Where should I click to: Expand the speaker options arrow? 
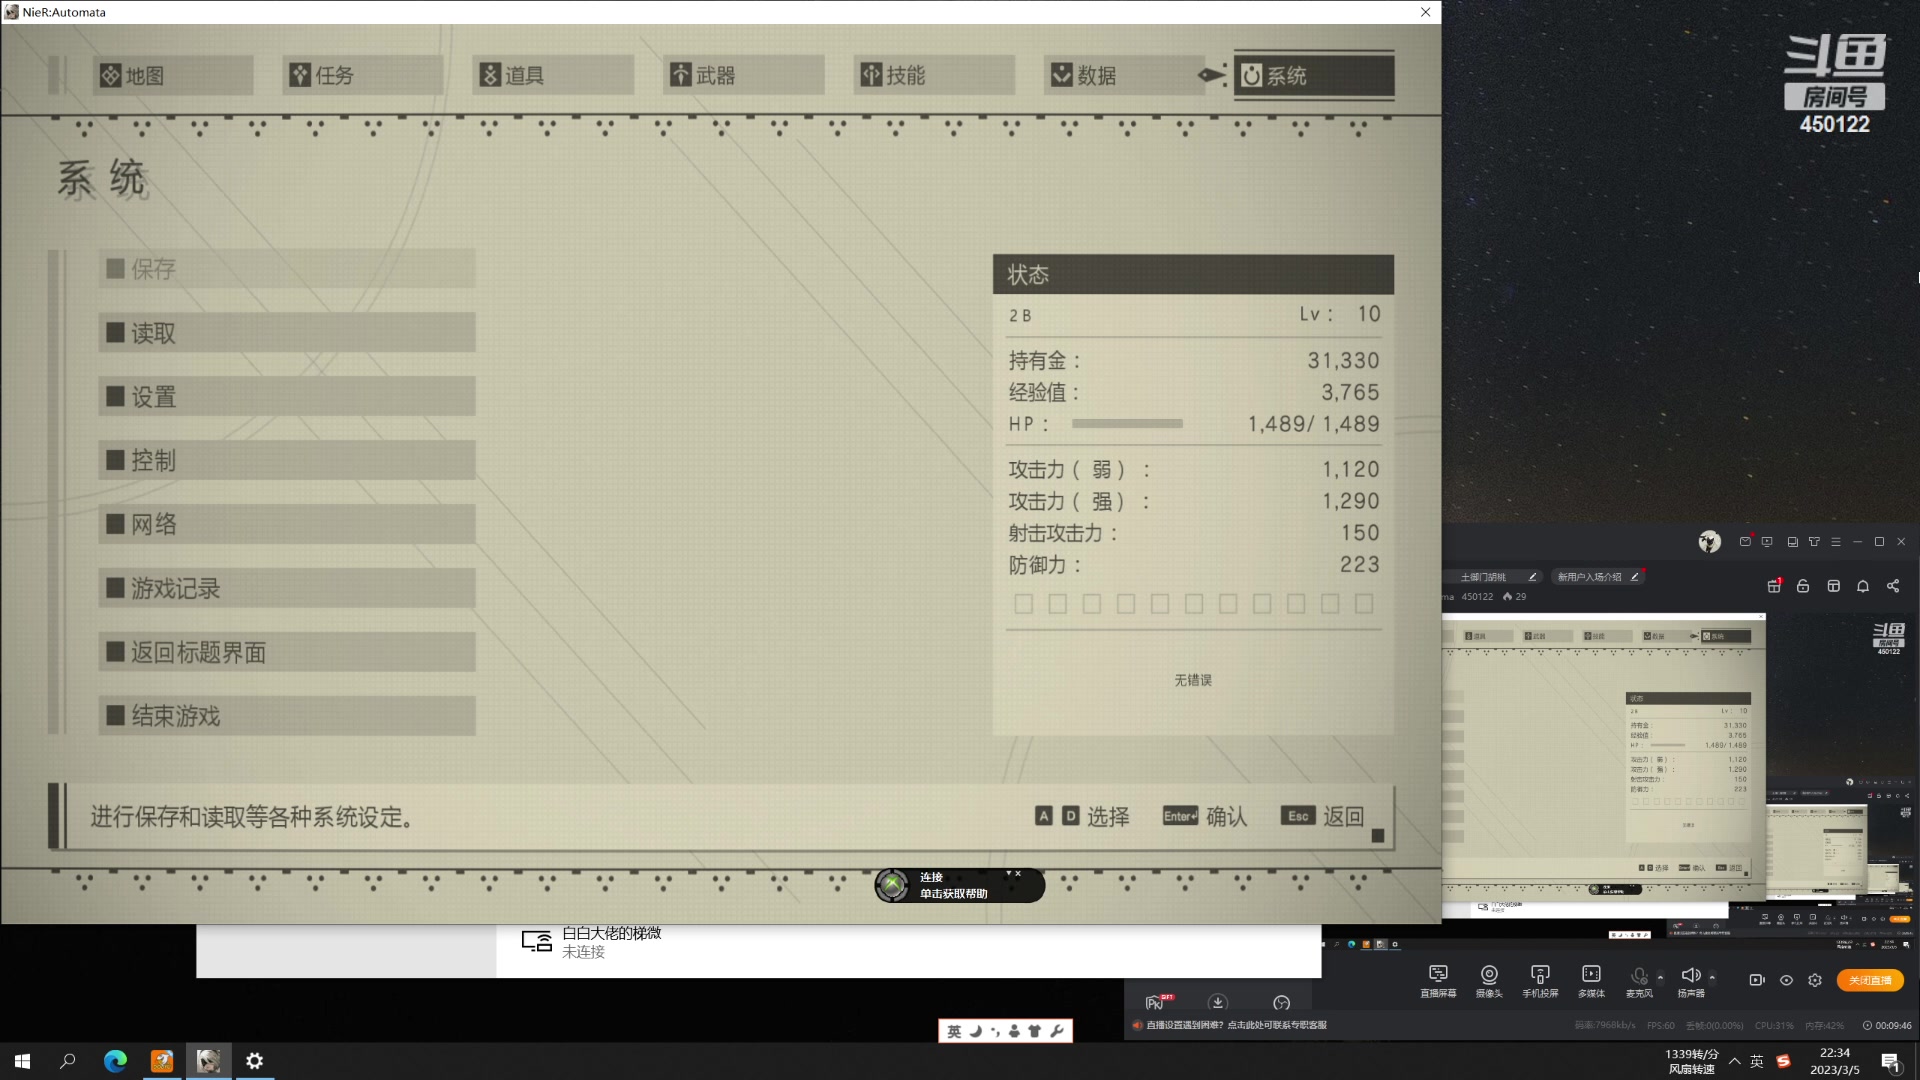[x=1712, y=977]
